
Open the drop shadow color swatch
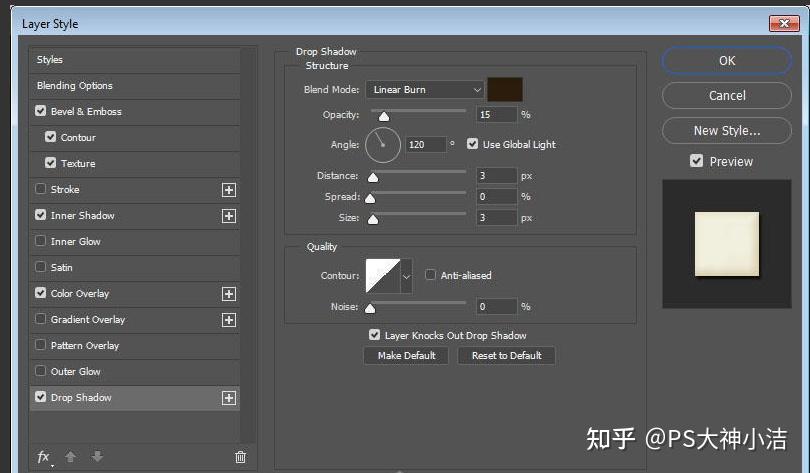point(505,89)
